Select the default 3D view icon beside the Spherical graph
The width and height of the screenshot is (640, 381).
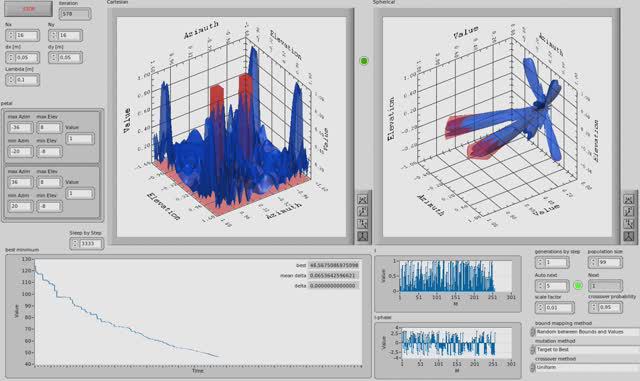(x=629, y=236)
